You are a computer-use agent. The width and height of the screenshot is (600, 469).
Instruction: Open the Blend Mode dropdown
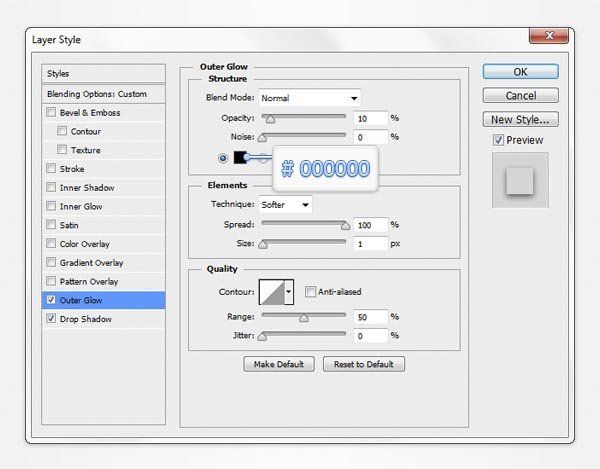(x=310, y=98)
